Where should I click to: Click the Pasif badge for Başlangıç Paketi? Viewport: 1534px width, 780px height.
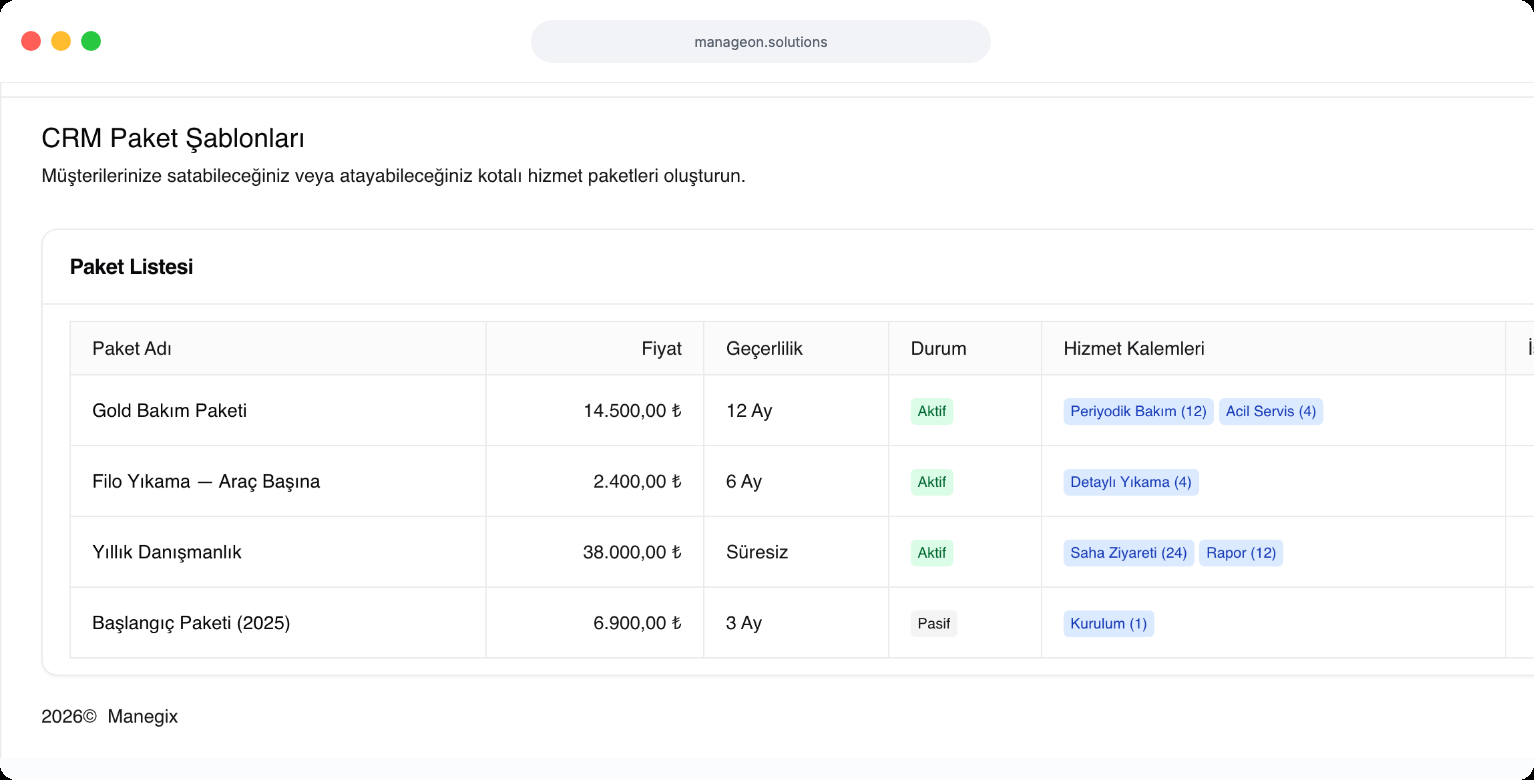tap(934, 624)
